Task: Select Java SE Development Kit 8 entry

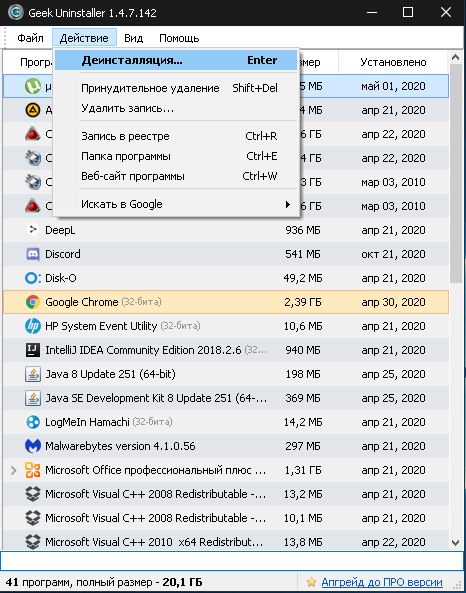Action: (x=226, y=398)
